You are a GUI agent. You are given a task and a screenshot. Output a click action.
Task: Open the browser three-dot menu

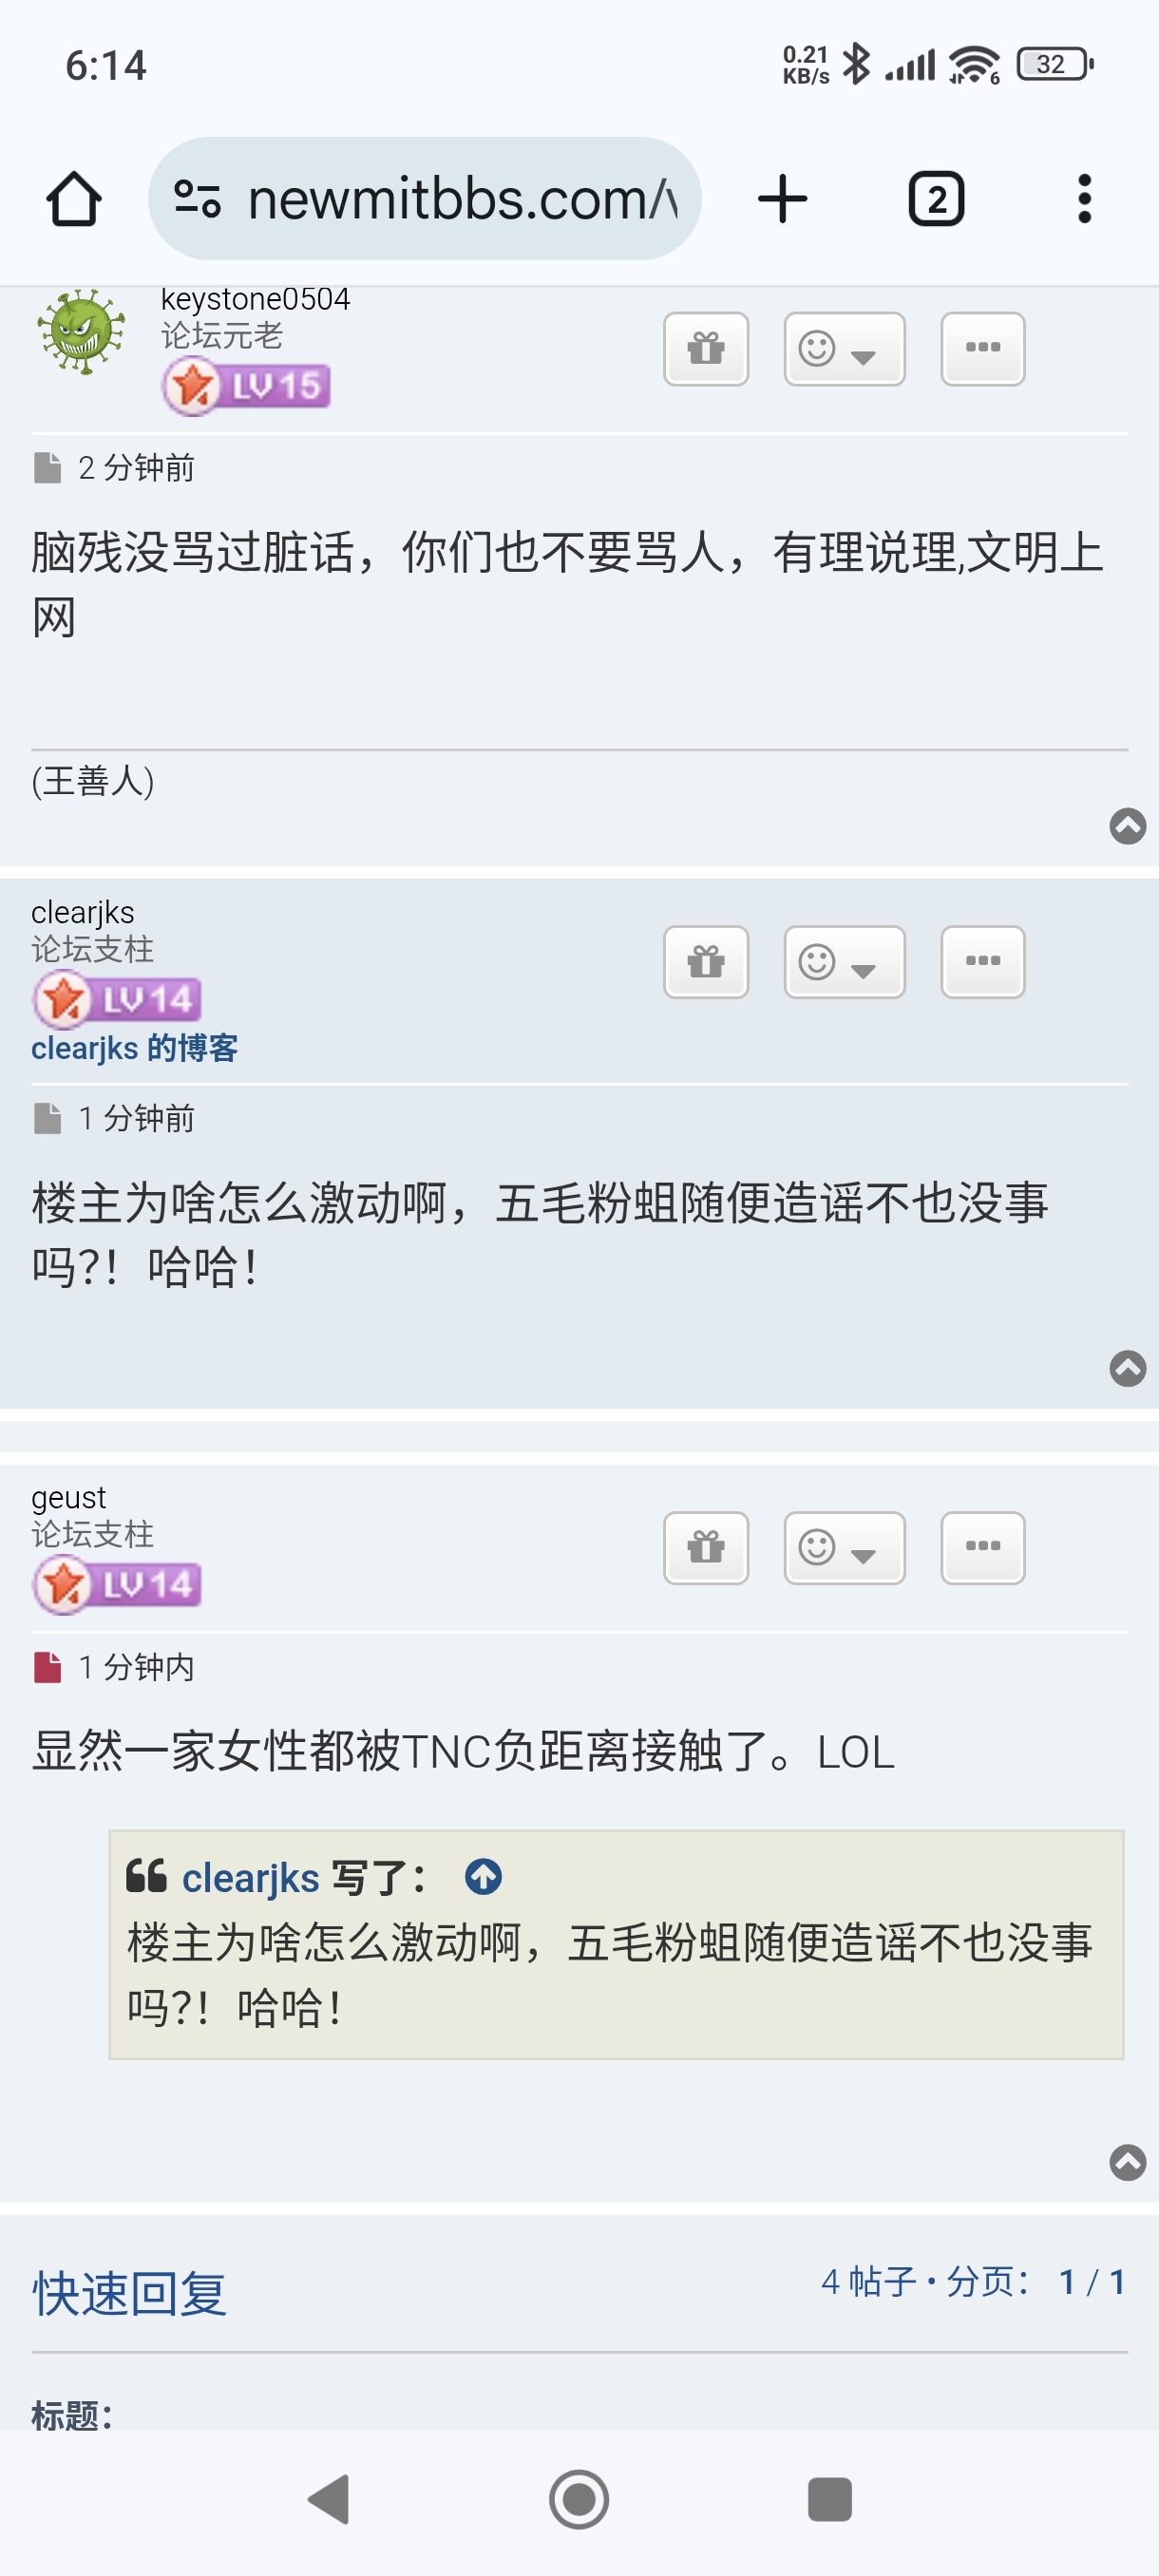[1084, 199]
